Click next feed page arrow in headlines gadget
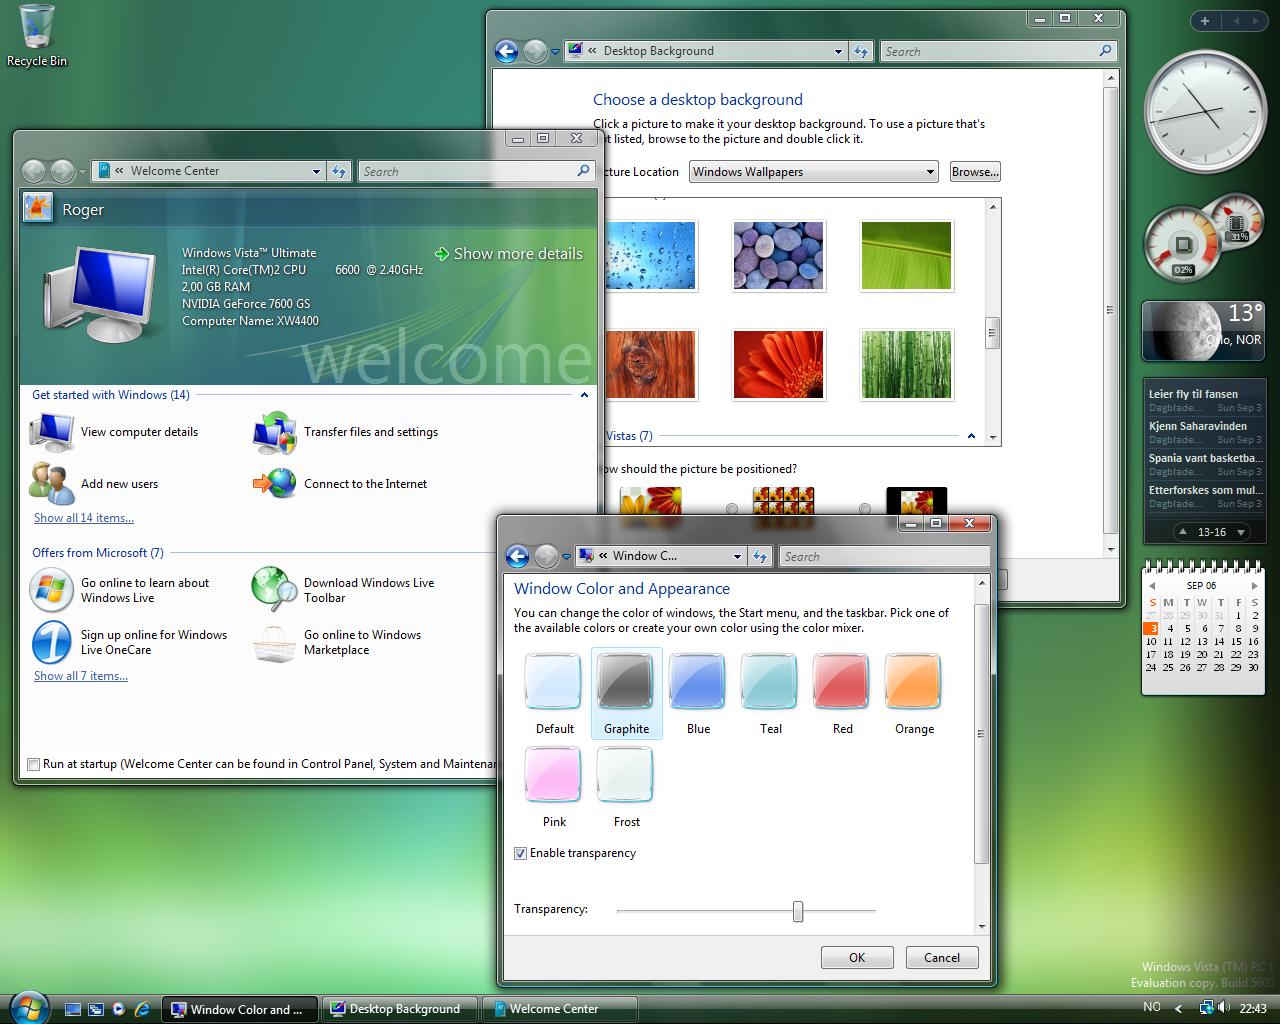The height and width of the screenshot is (1024, 1280). click(1241, 532)
